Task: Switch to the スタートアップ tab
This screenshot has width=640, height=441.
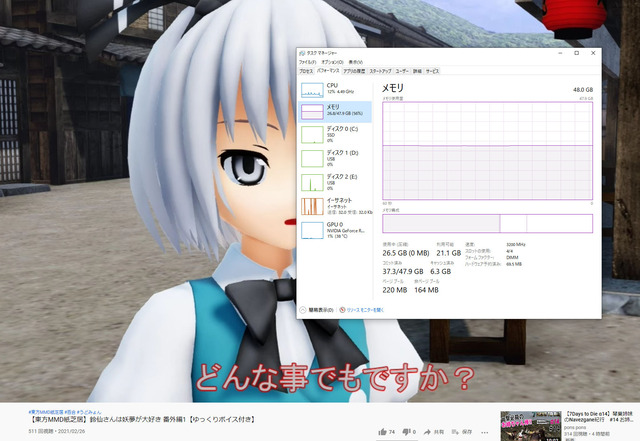Action: [380, 71]
